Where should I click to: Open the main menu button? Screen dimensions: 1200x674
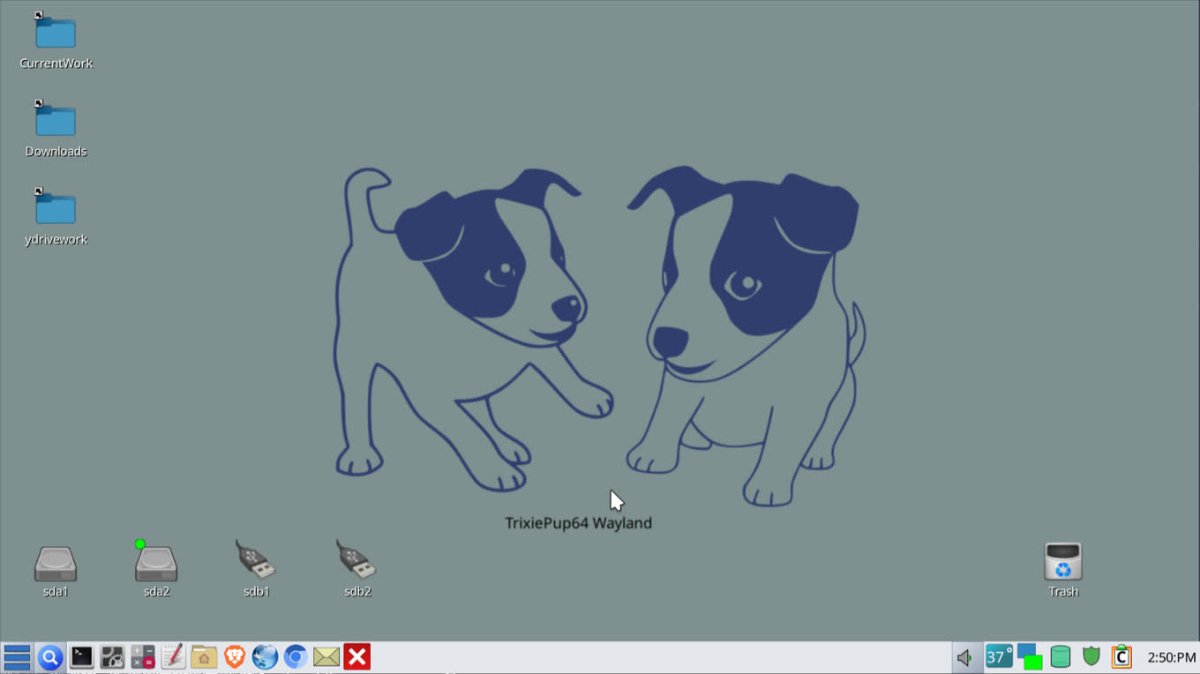[x=15, y=657]
